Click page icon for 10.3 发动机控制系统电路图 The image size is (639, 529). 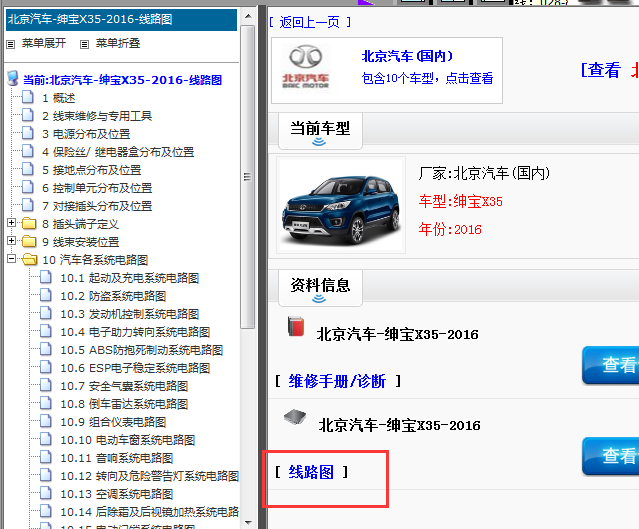point(46,313)
